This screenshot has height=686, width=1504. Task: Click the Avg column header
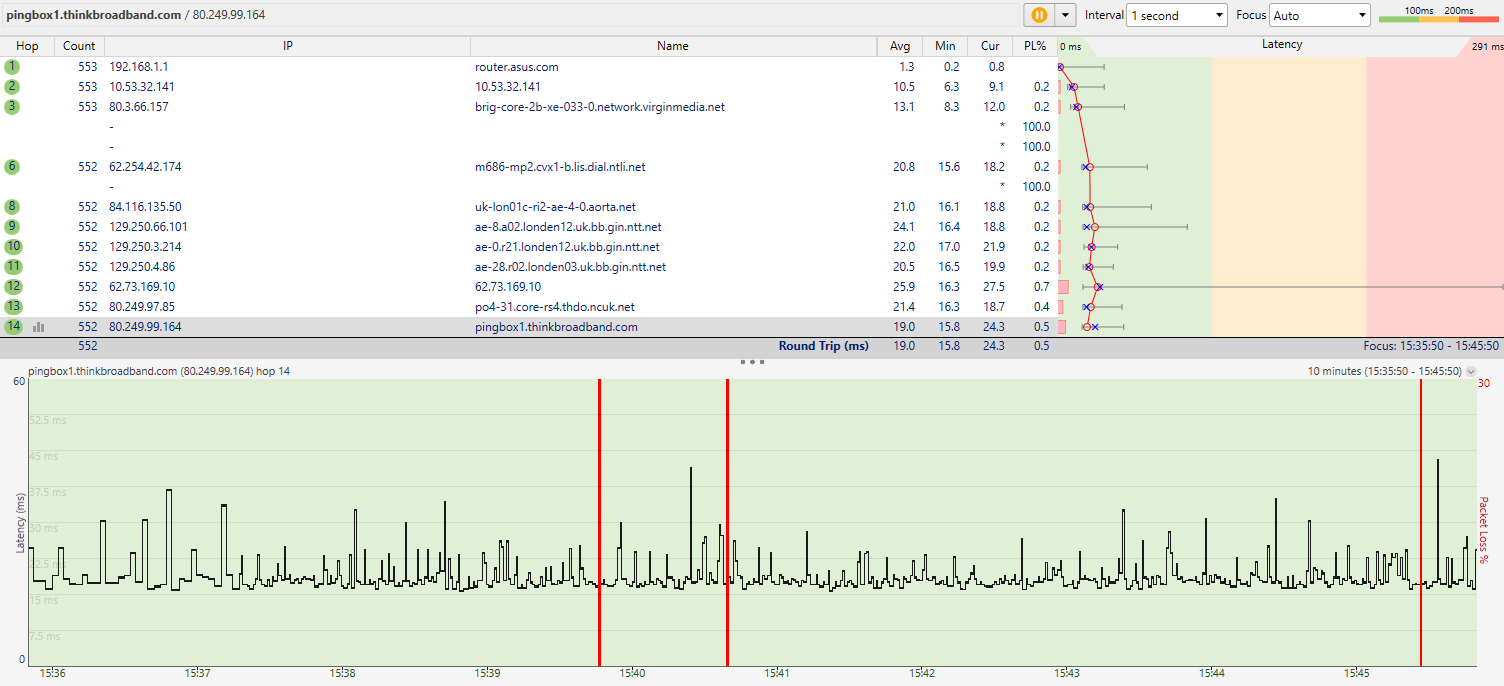coord(900,46)
